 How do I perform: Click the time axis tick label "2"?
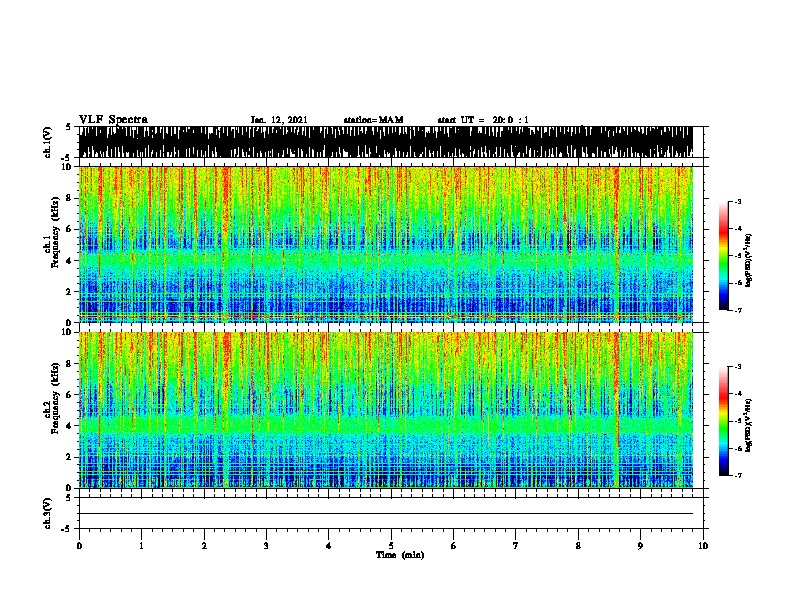tap(204, 546)
